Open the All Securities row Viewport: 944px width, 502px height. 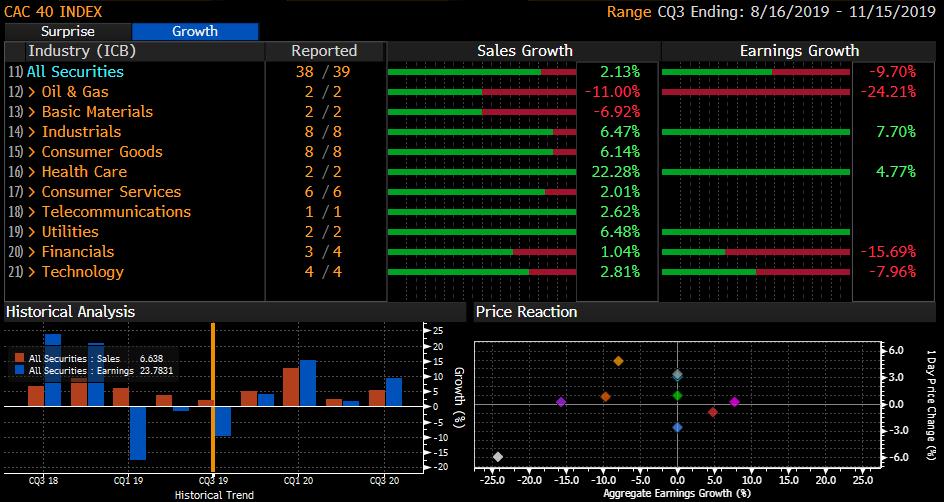coord(75,72)
